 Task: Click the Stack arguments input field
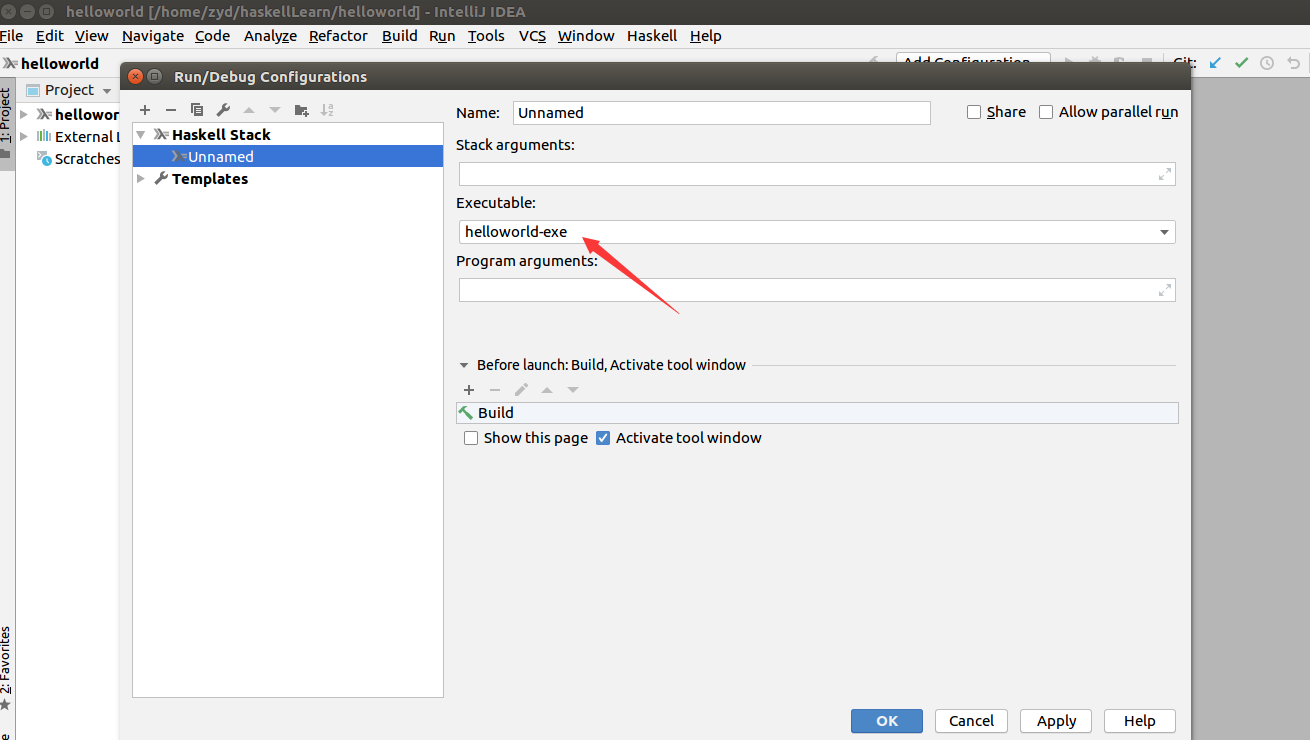(x=817, y=174)
